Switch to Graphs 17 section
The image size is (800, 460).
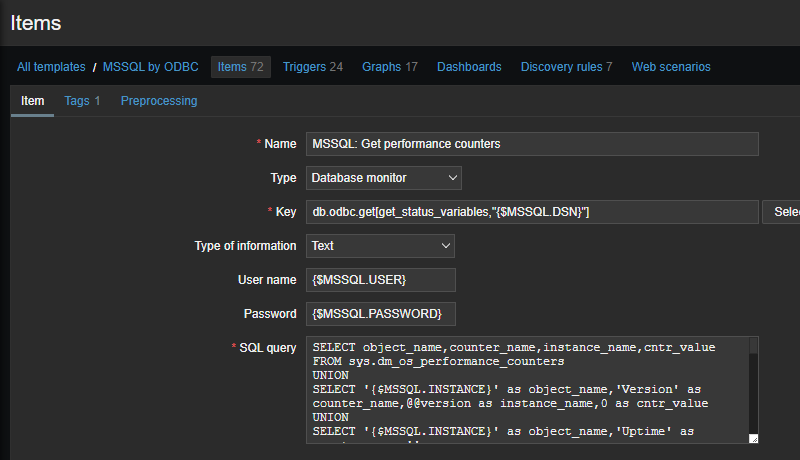[x=389, y=67]
